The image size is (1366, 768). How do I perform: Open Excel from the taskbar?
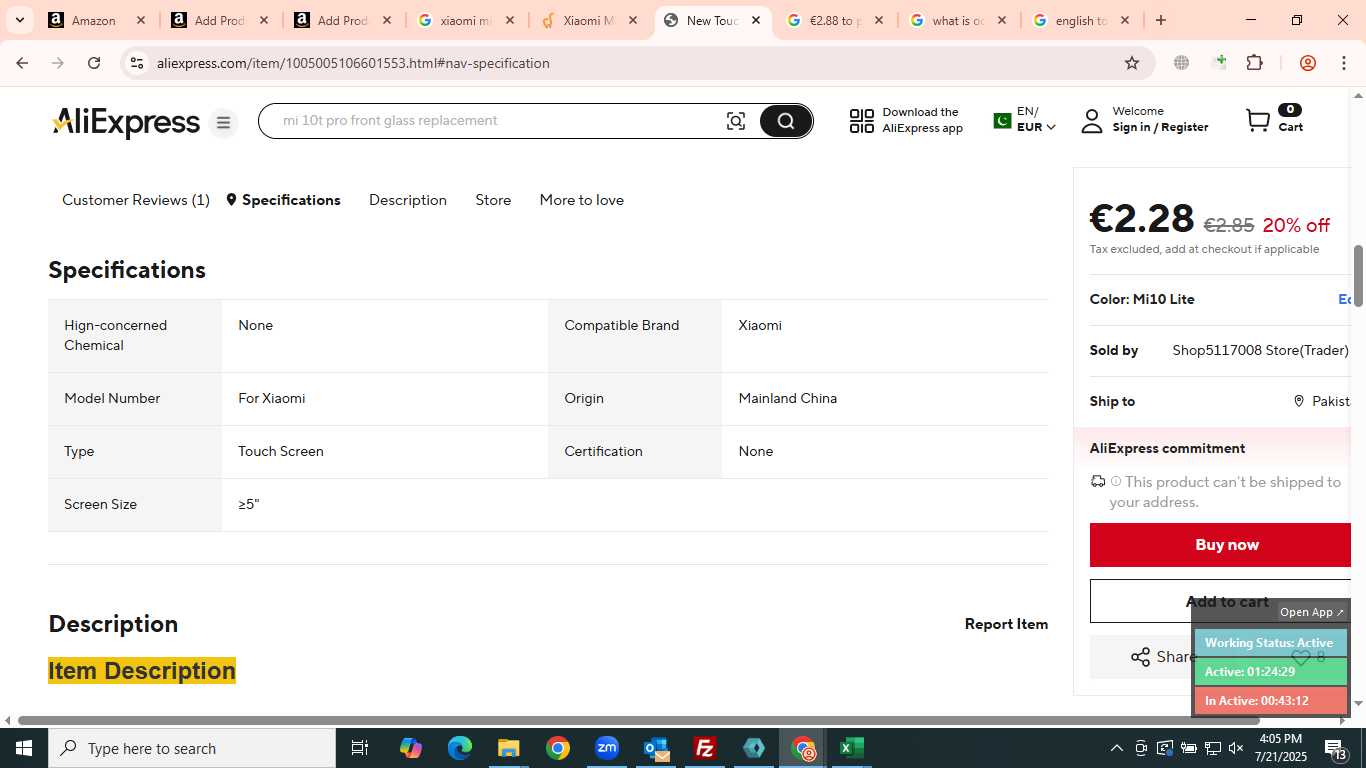[851, 748]
